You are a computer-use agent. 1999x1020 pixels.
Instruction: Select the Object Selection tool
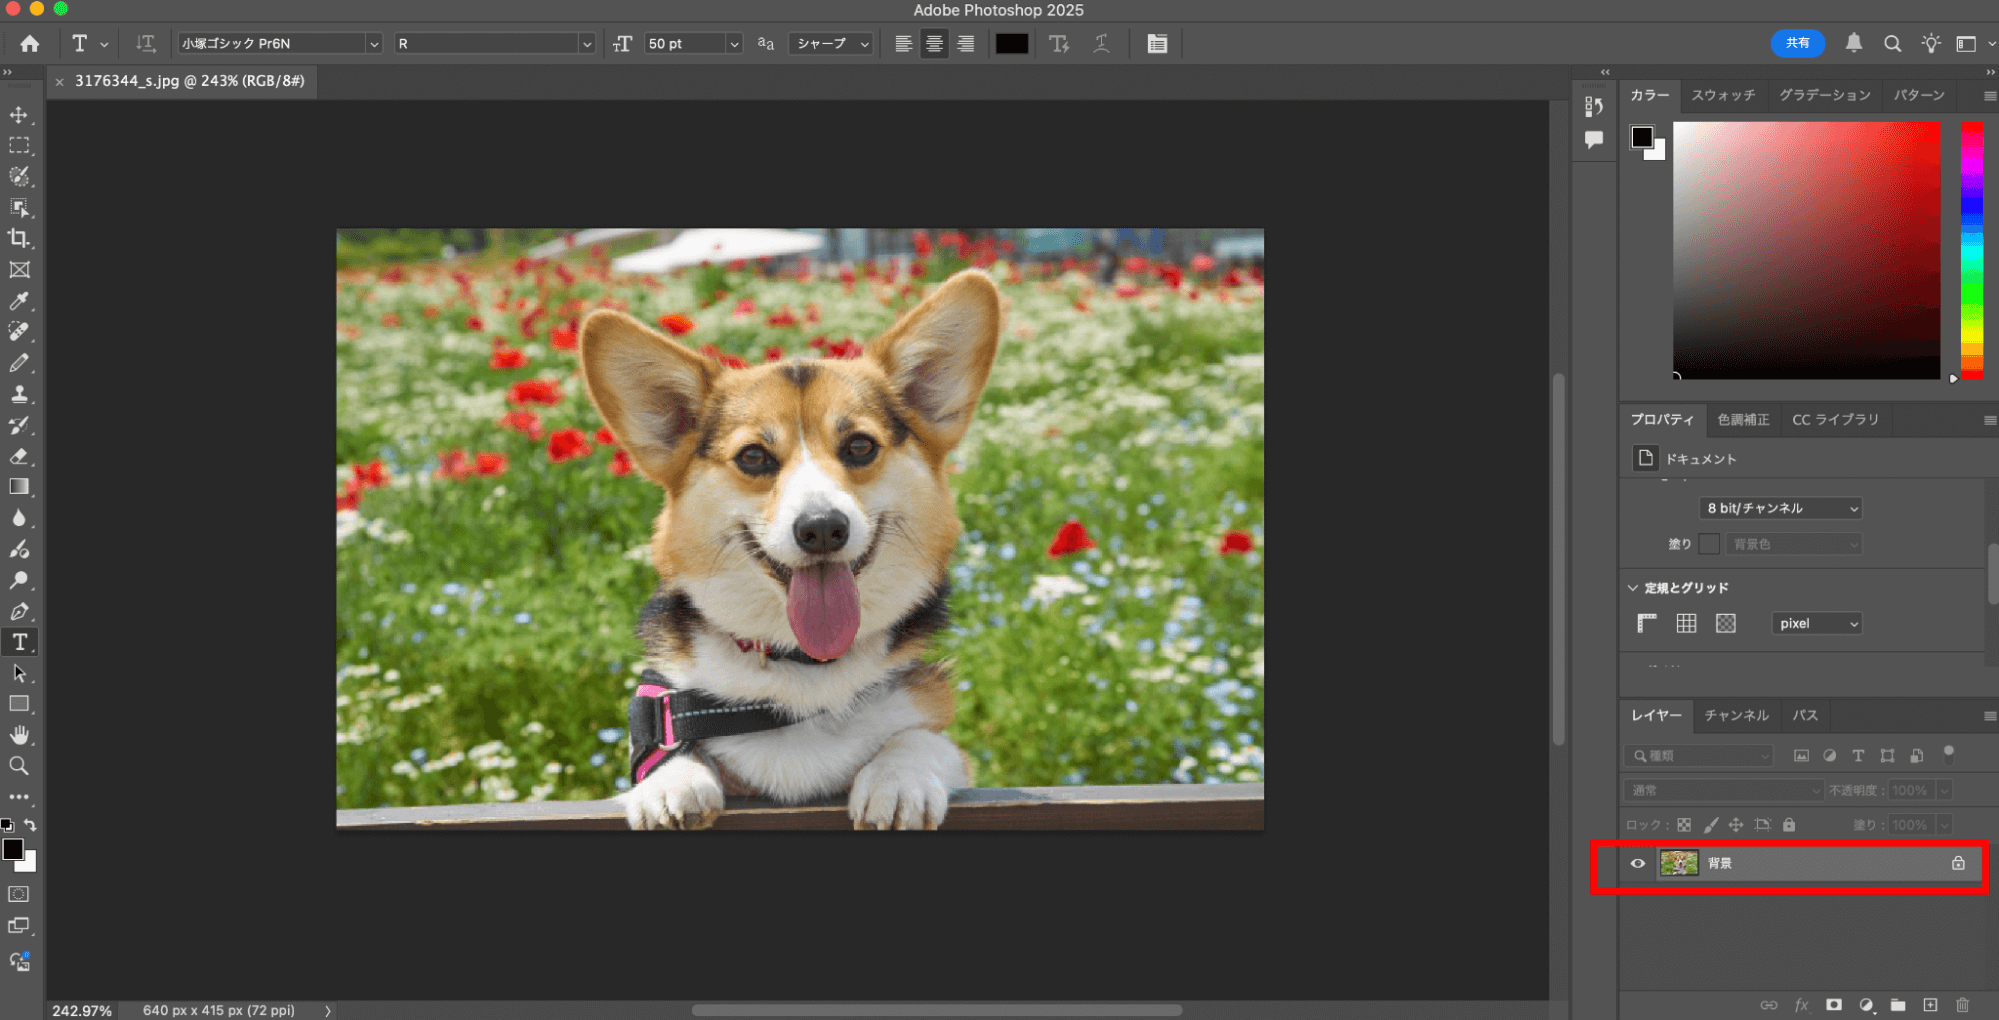coord(19,207)
